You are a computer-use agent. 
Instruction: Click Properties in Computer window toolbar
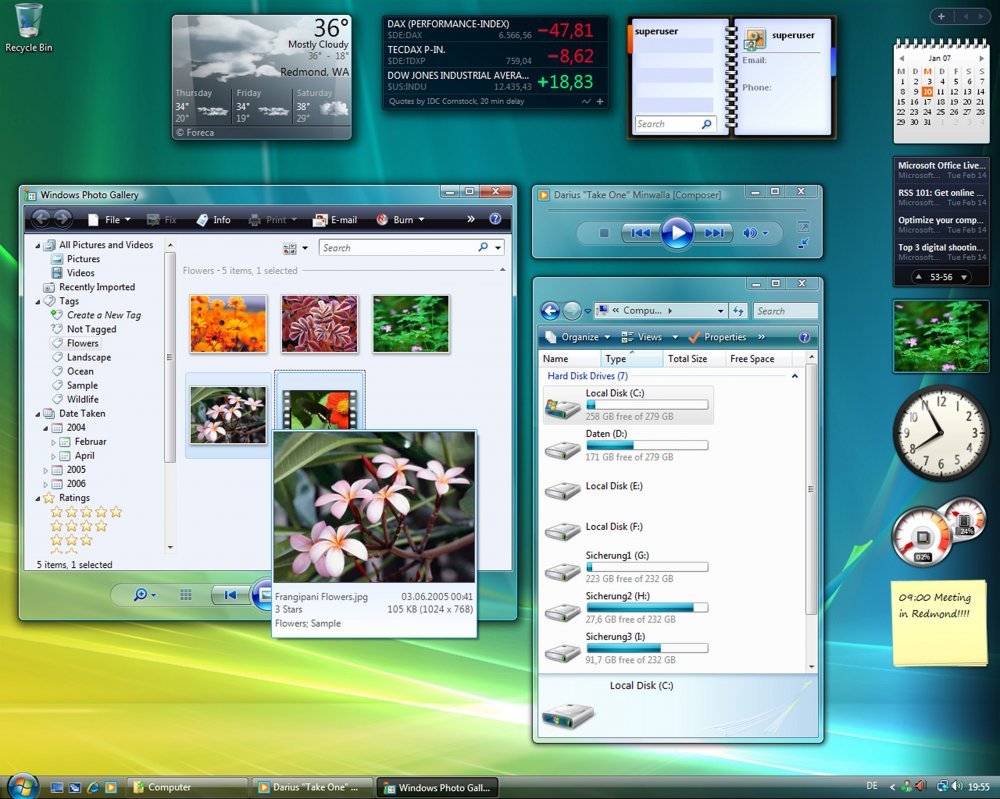coord(717,337)
